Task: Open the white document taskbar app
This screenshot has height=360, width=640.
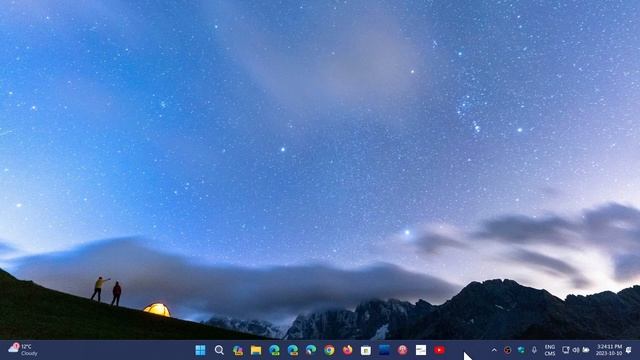Action: (421, 350)
